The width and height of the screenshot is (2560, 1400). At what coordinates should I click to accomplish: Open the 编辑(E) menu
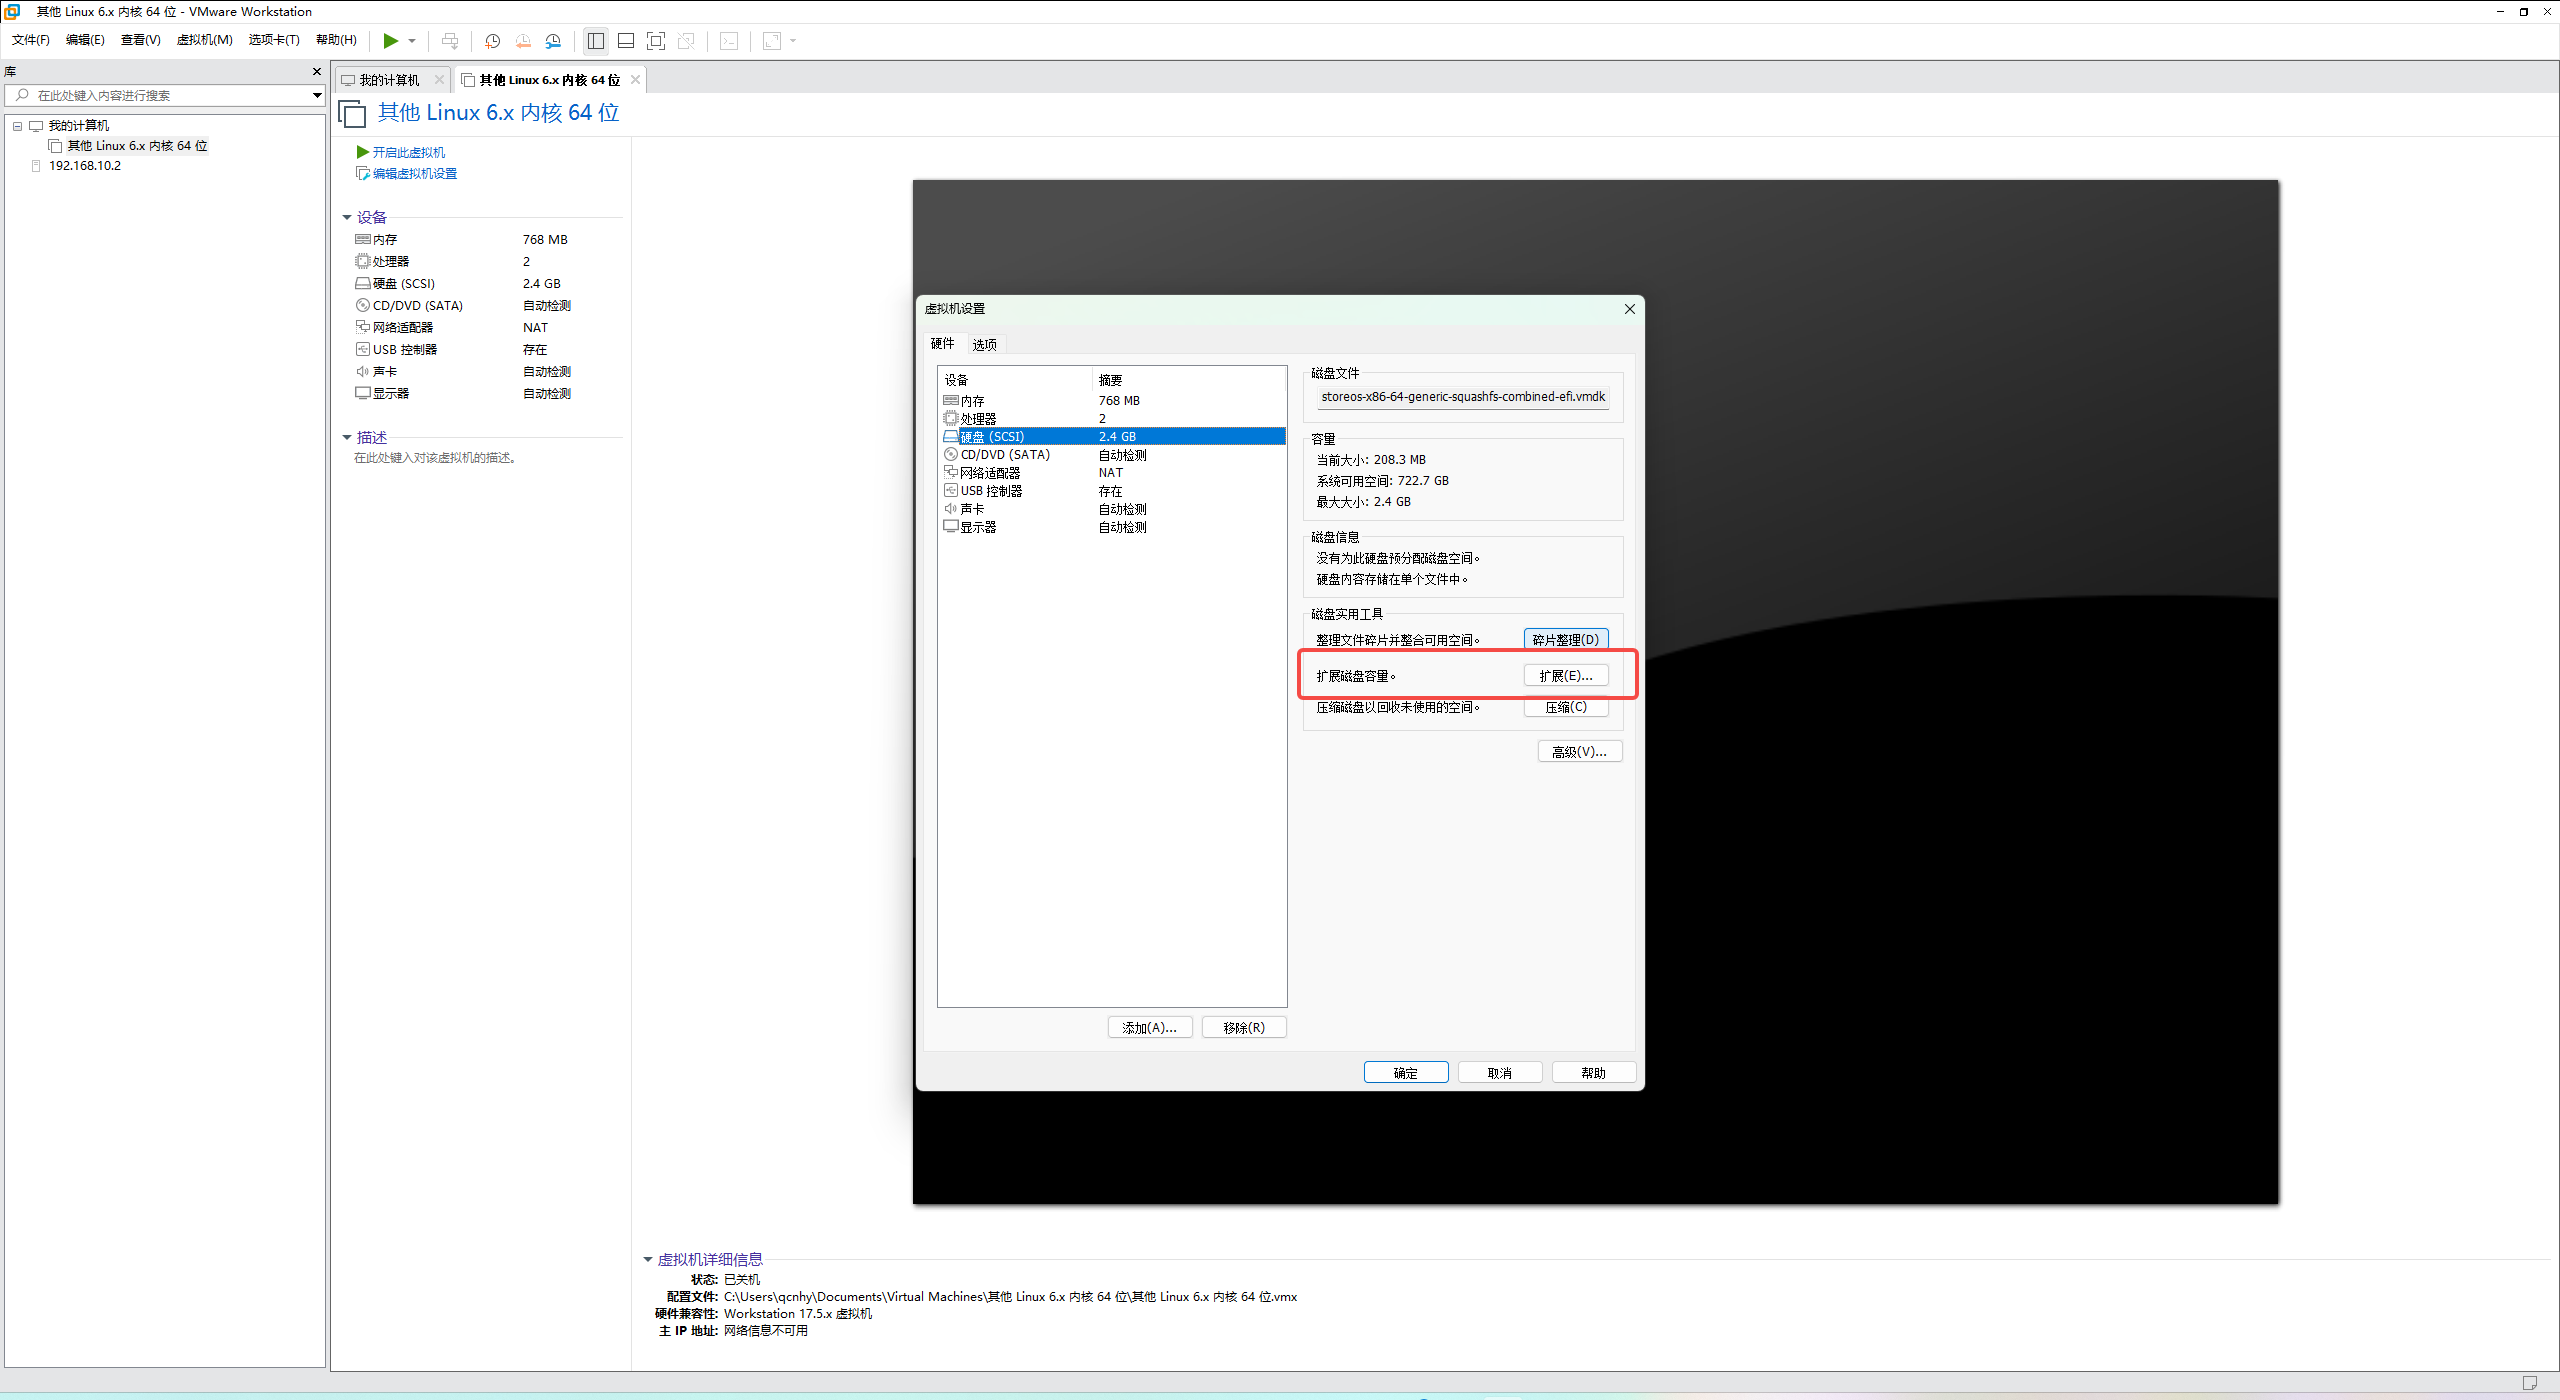(x=85, y=40)
